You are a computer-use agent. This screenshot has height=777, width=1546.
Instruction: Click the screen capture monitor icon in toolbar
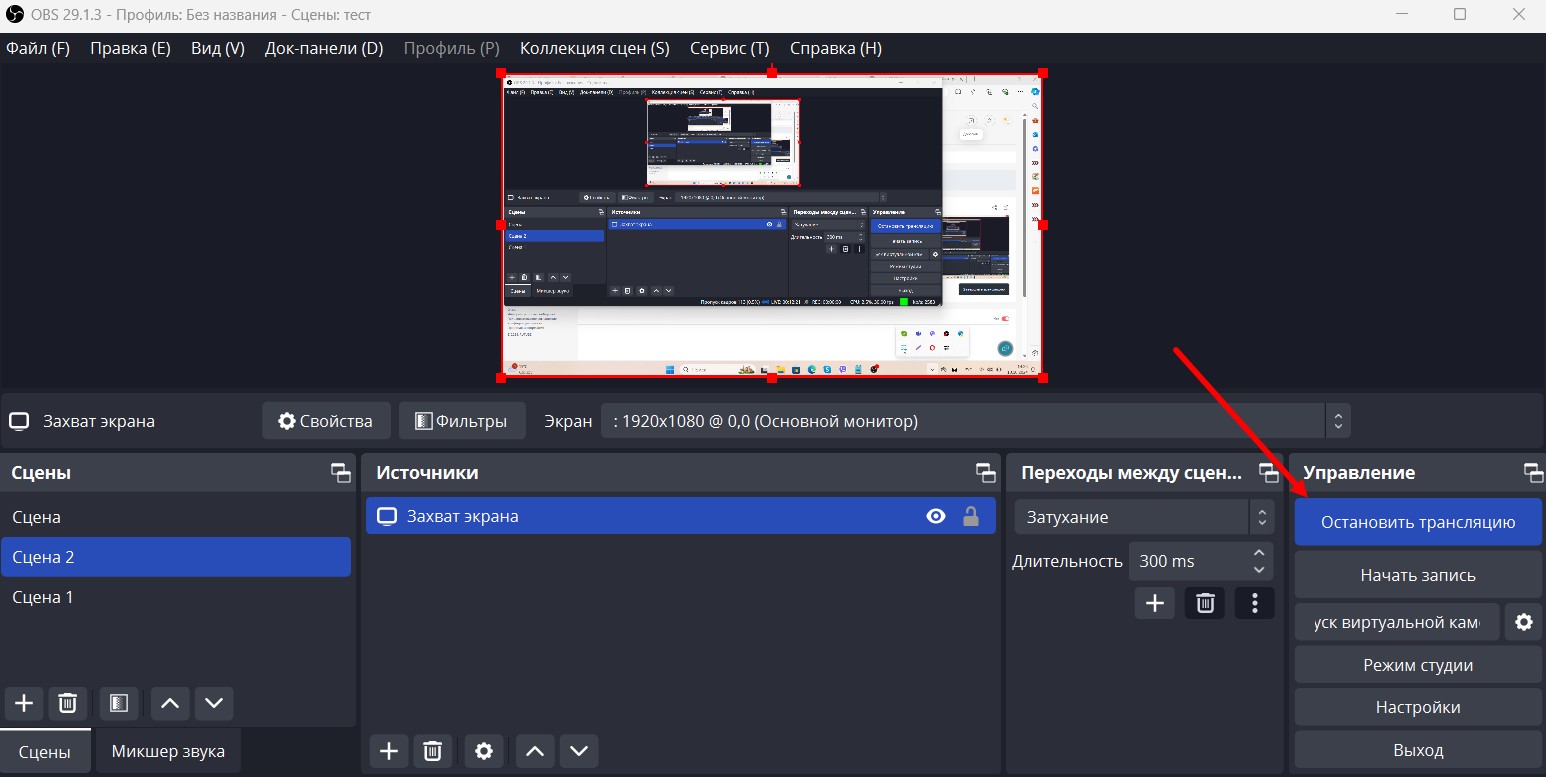(x=19, y=421)
